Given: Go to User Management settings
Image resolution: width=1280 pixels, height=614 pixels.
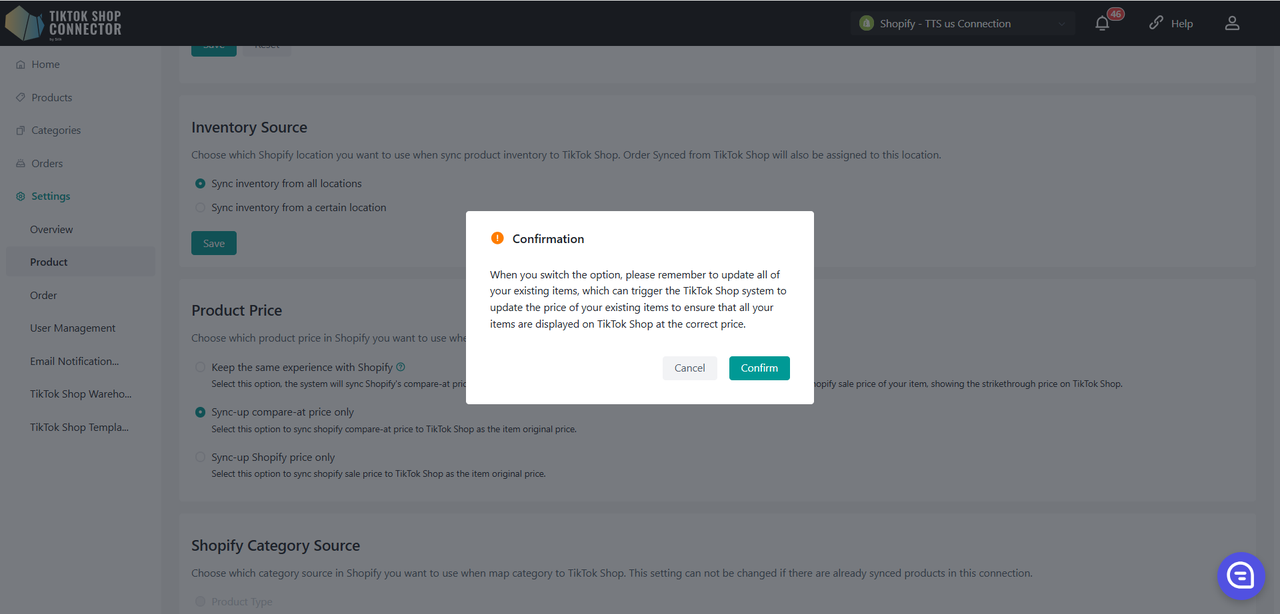Looking at the screenshot, I should pyautogui.click(x=73, y=328).
